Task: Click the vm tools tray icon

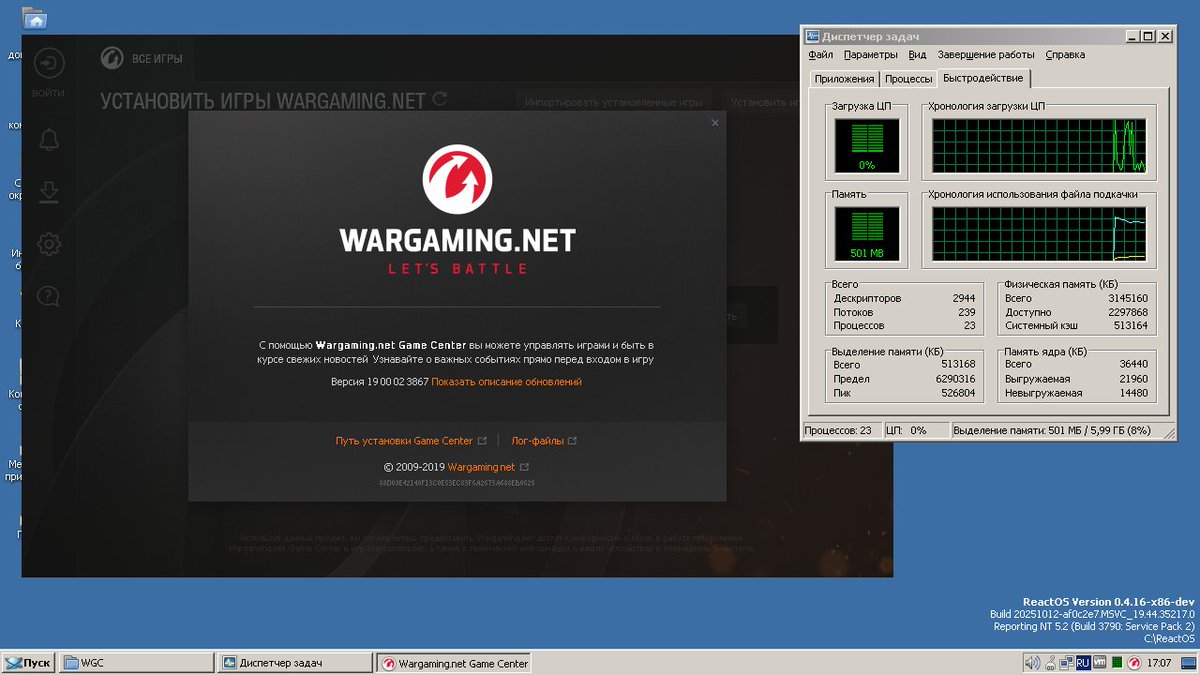Action: (1099, 662)
